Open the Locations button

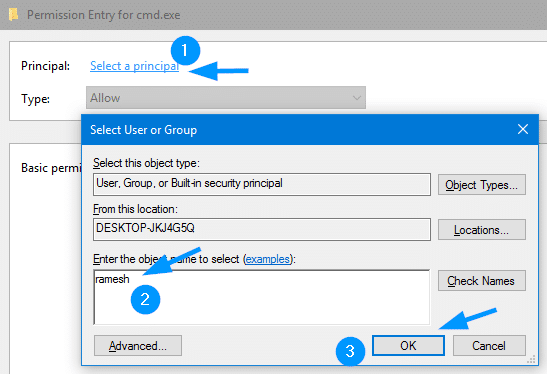(481, 230)
